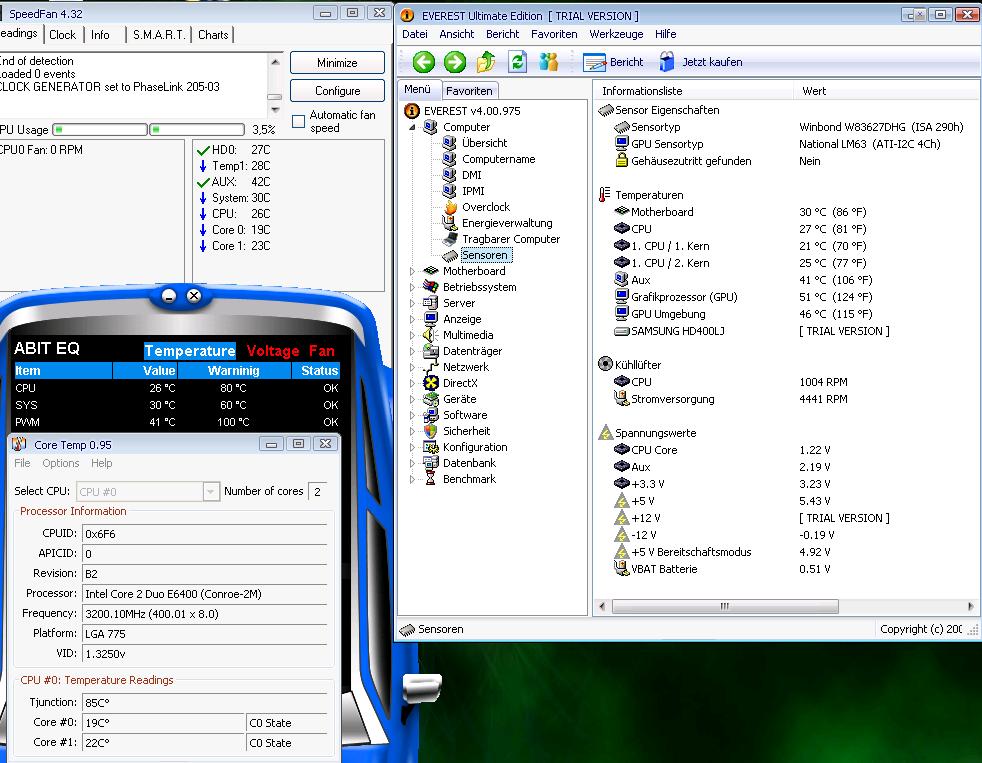Click the Multimedia speaker icon
The height and width of the screenshot is (763, 982).
[x=430, y=335]
